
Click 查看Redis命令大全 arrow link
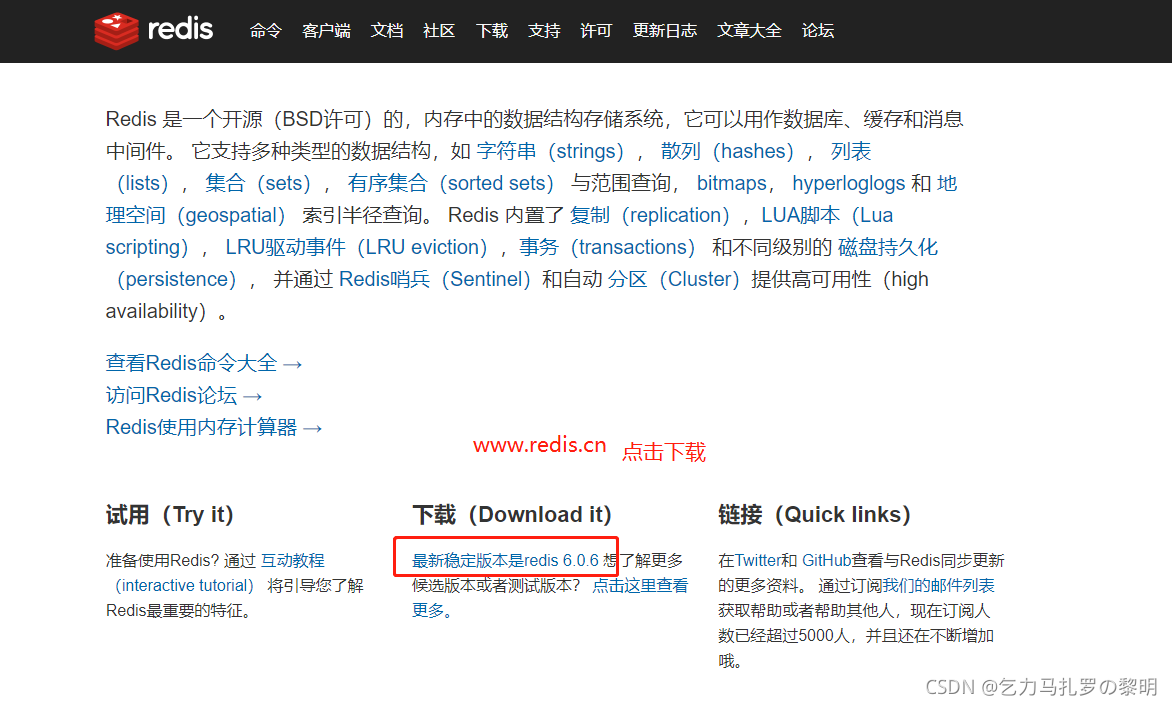tap(204, 363)
